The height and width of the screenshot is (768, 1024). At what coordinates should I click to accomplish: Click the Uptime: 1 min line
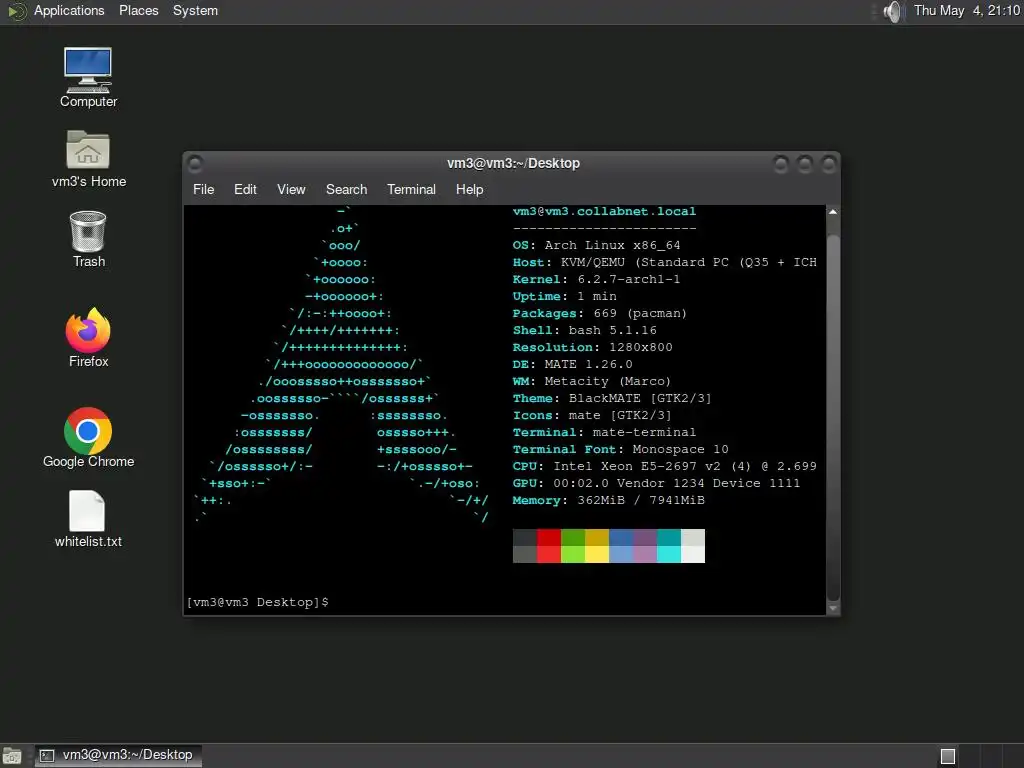[564, 296]
